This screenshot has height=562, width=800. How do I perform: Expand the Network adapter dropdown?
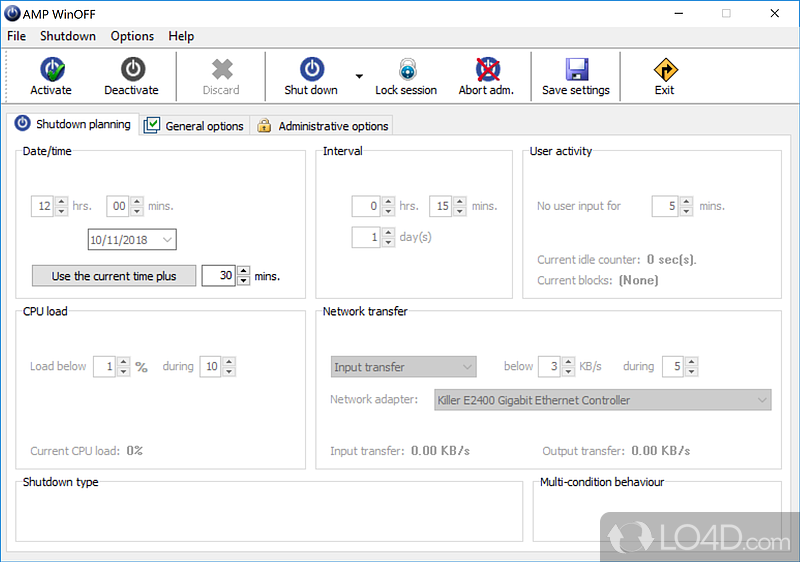click(x=762, y=400)
